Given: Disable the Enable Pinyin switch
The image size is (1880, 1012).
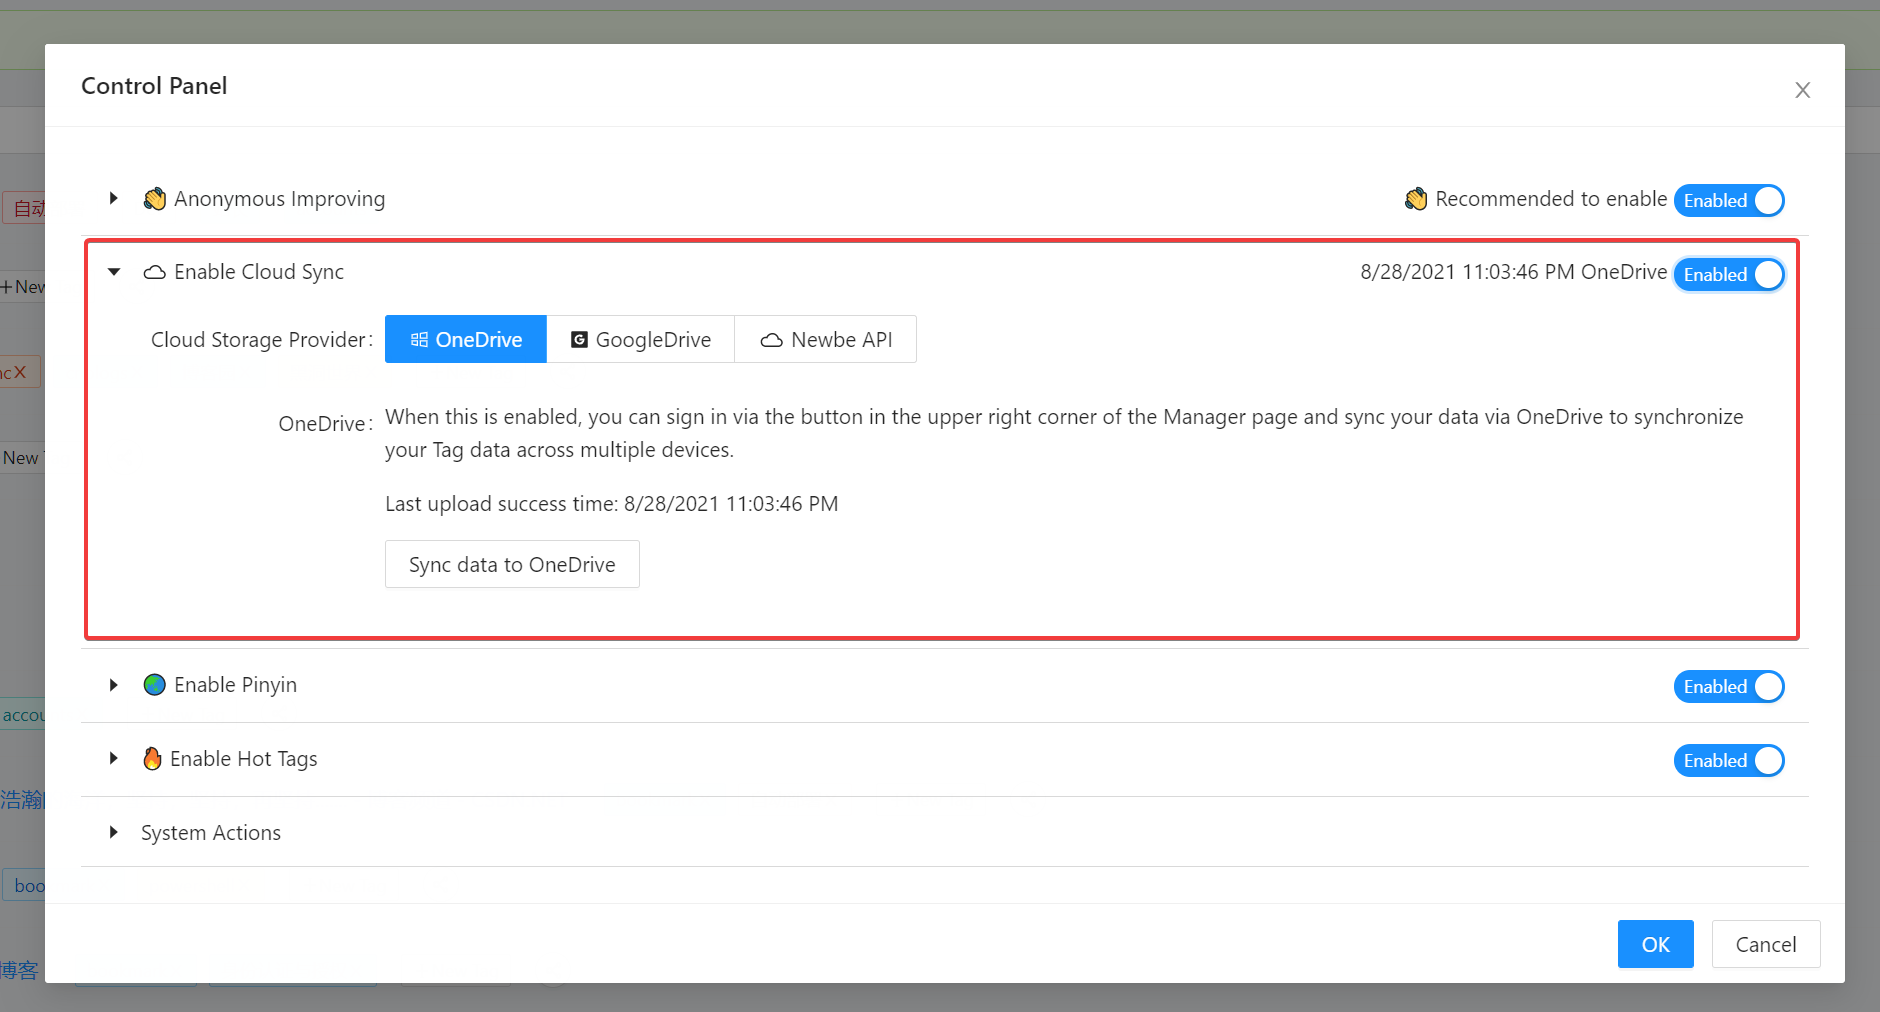Looking at the screenshot, I should (x=1729, y=686).
